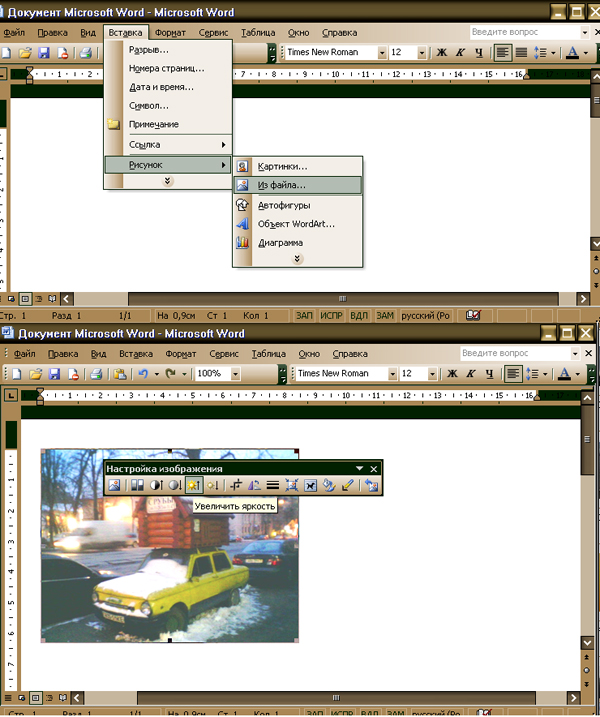Viewport: 600px width, 717px height.
Task: Click Save diskette icon in car-photo window
Action: tap(54, 374)
